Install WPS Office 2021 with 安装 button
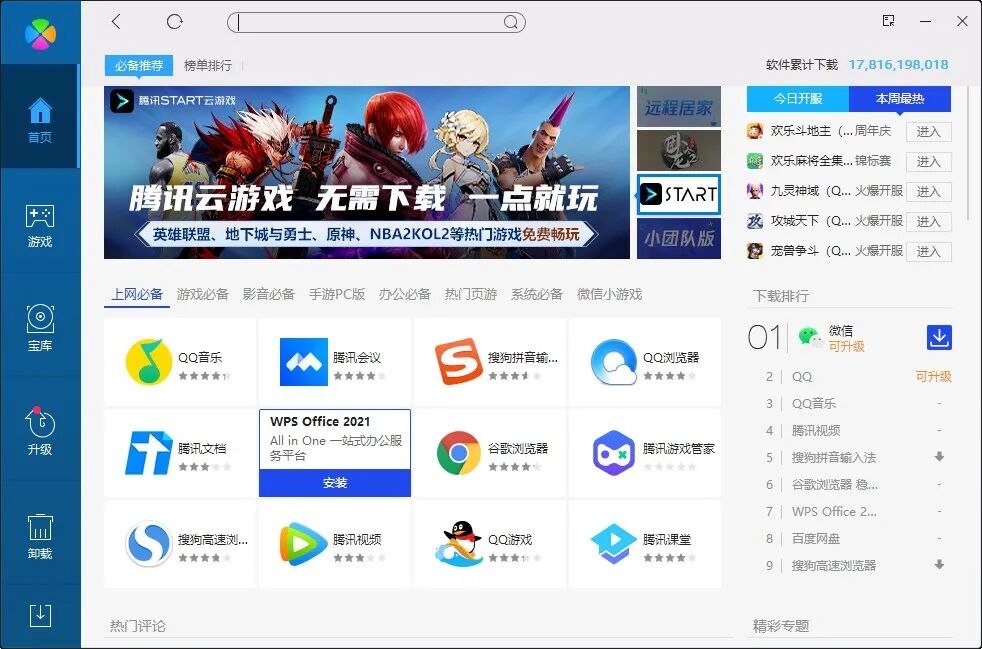The image size is (982, 649). click(x=335, y=483)
